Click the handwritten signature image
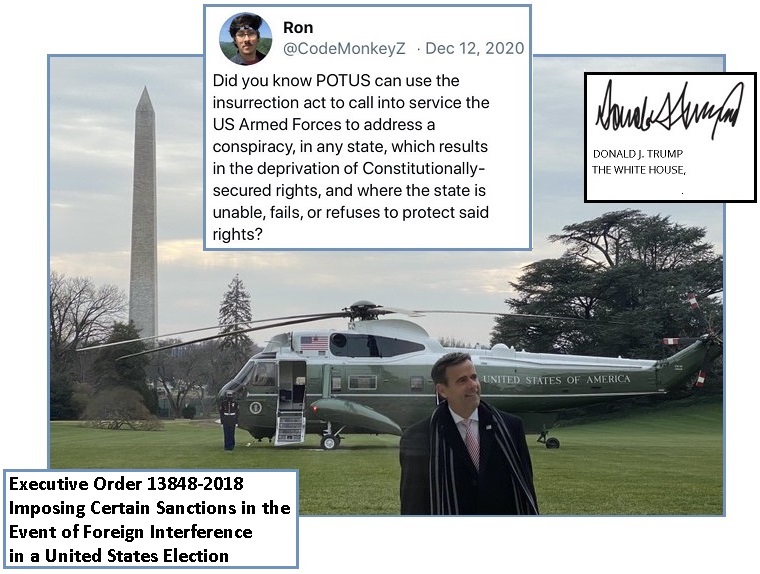This screenshot has height=574, width=760. (x=669, y=109)
